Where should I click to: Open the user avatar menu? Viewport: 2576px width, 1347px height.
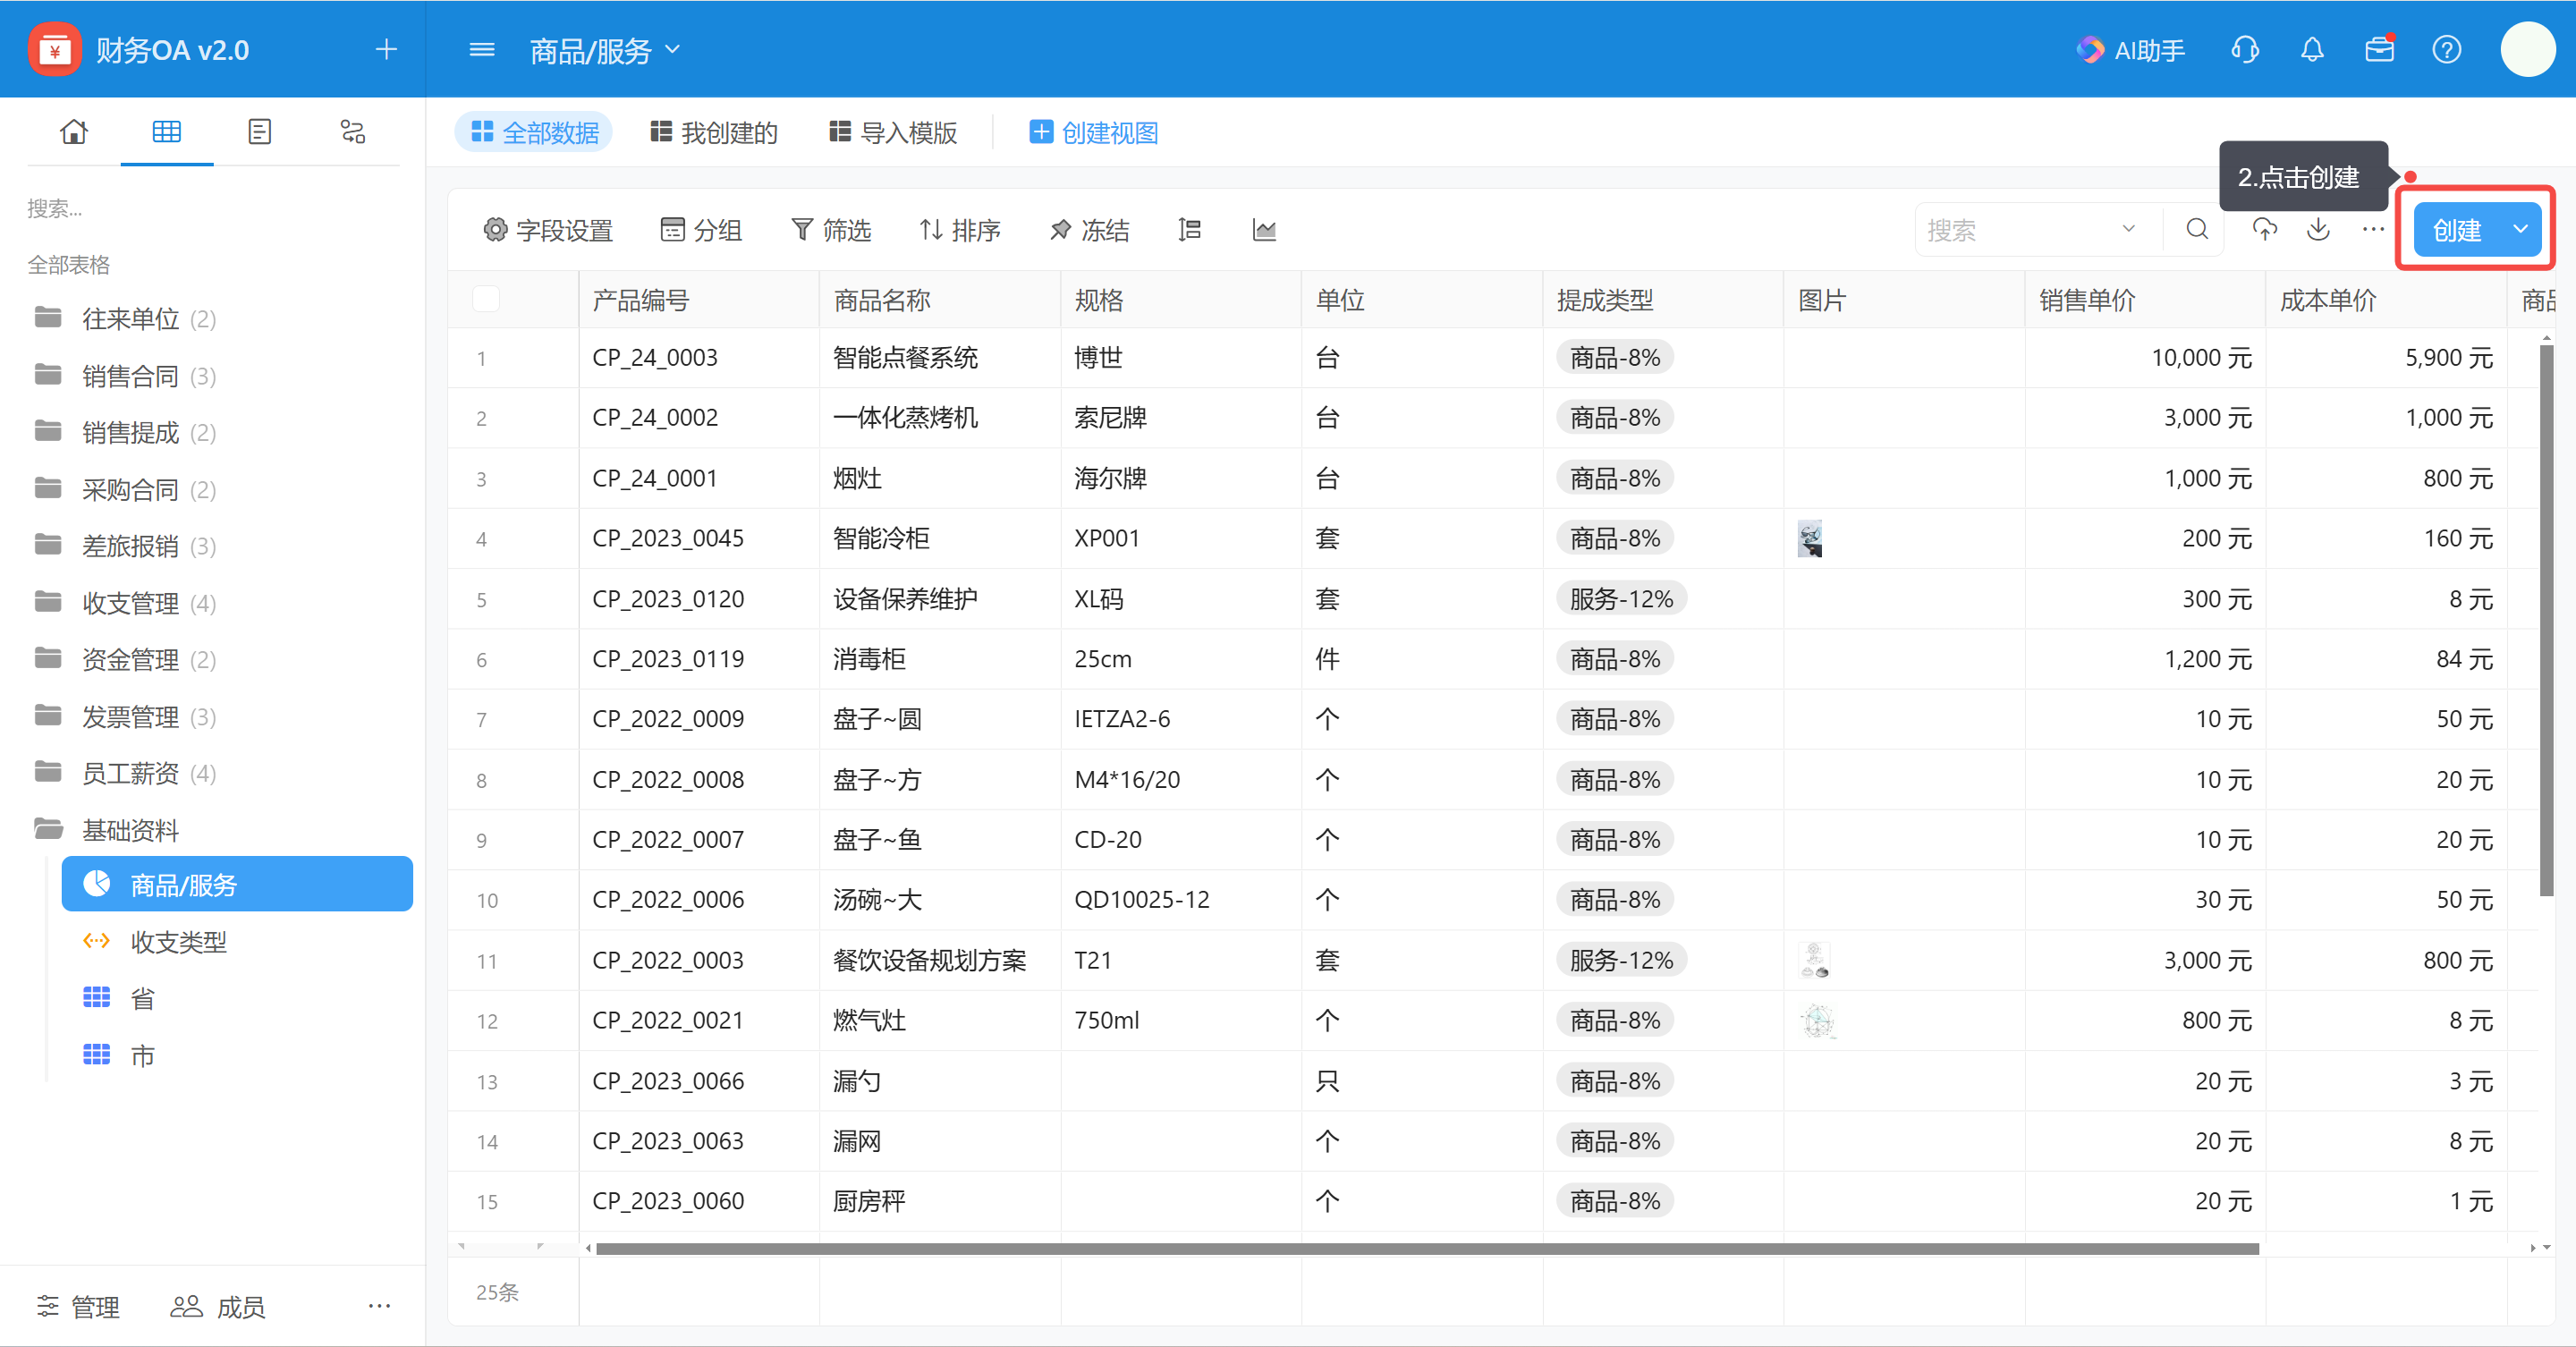point(2528,49)
